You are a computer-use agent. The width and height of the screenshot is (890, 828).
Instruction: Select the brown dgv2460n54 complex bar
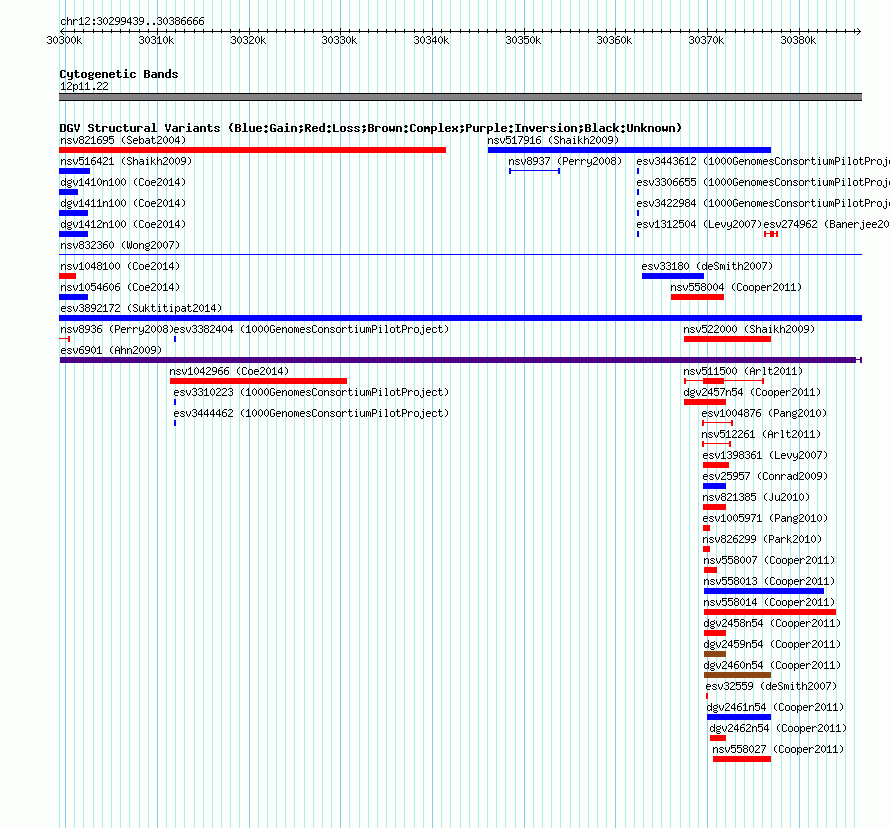pos(737,675)
